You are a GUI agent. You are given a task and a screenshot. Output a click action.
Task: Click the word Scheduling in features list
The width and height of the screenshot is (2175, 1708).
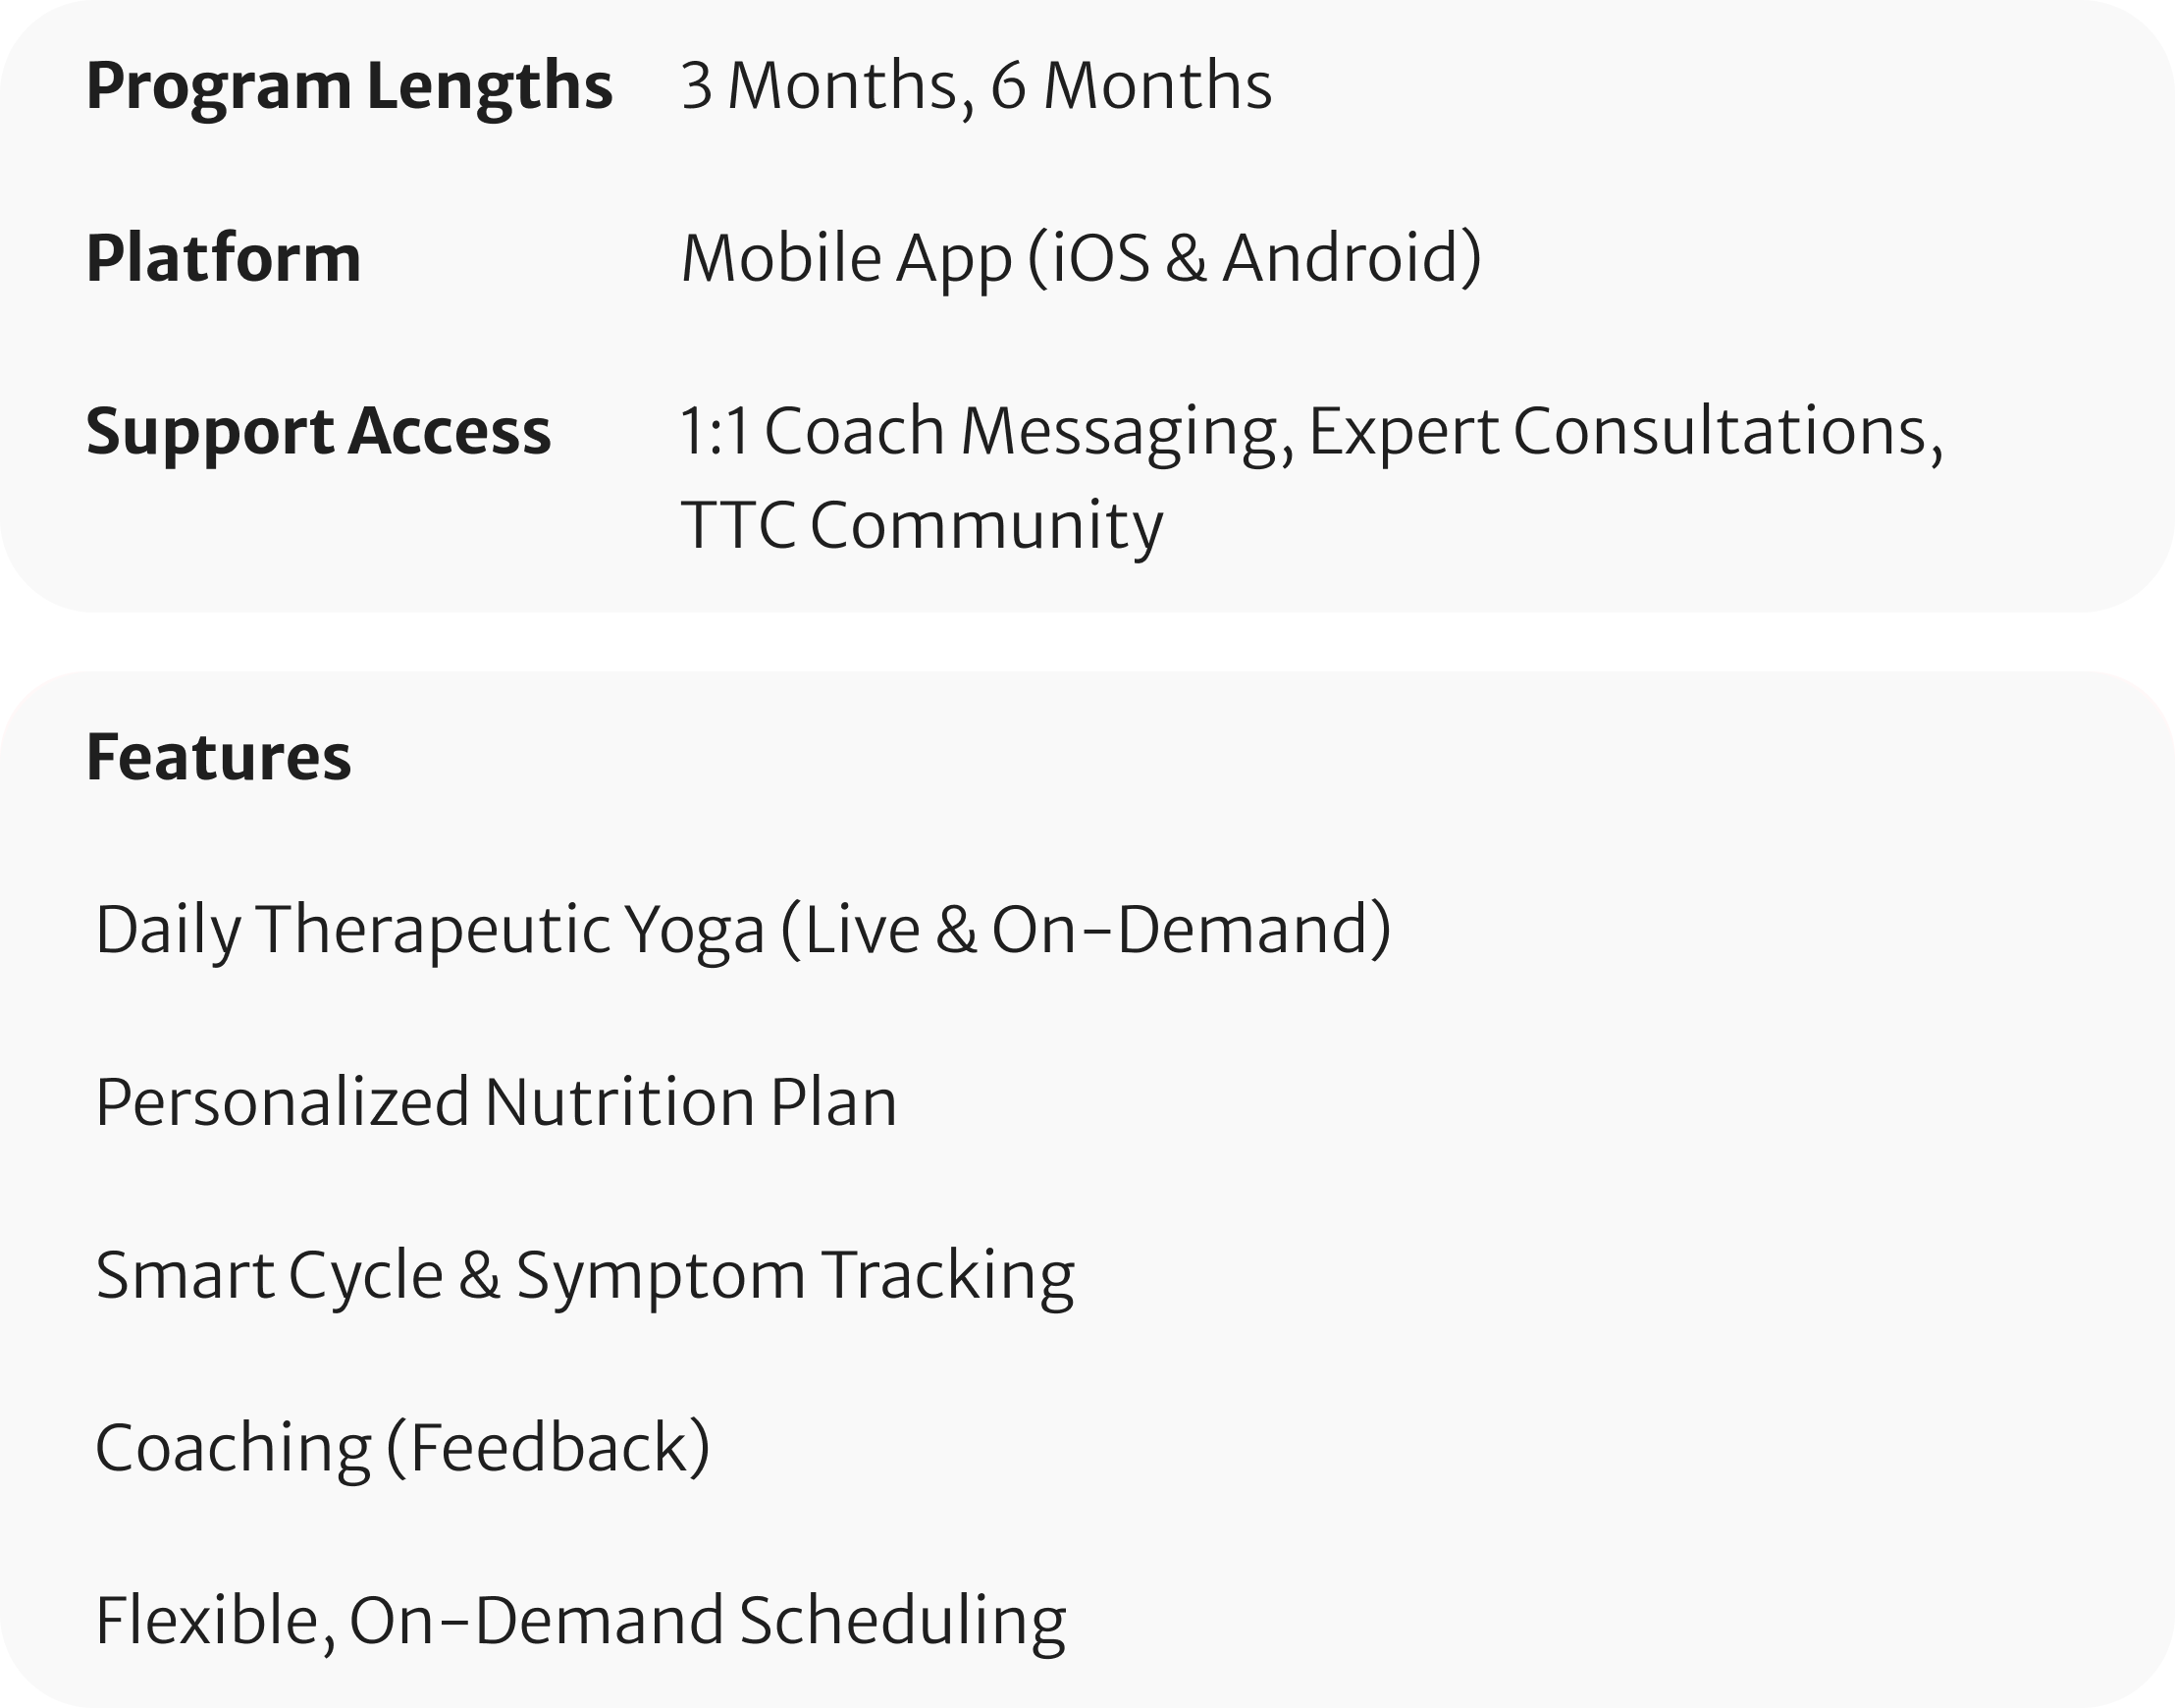point(902,1621)
